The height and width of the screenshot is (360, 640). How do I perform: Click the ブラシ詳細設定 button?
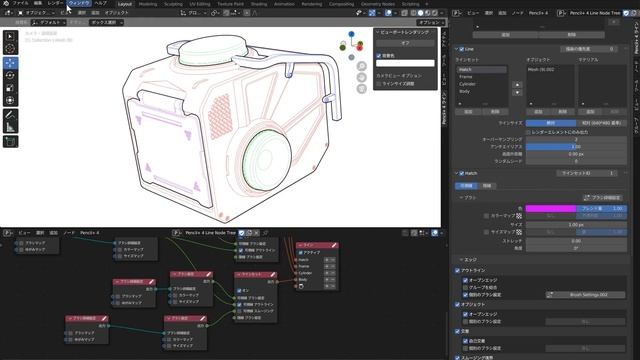click(x=602, y=198)
